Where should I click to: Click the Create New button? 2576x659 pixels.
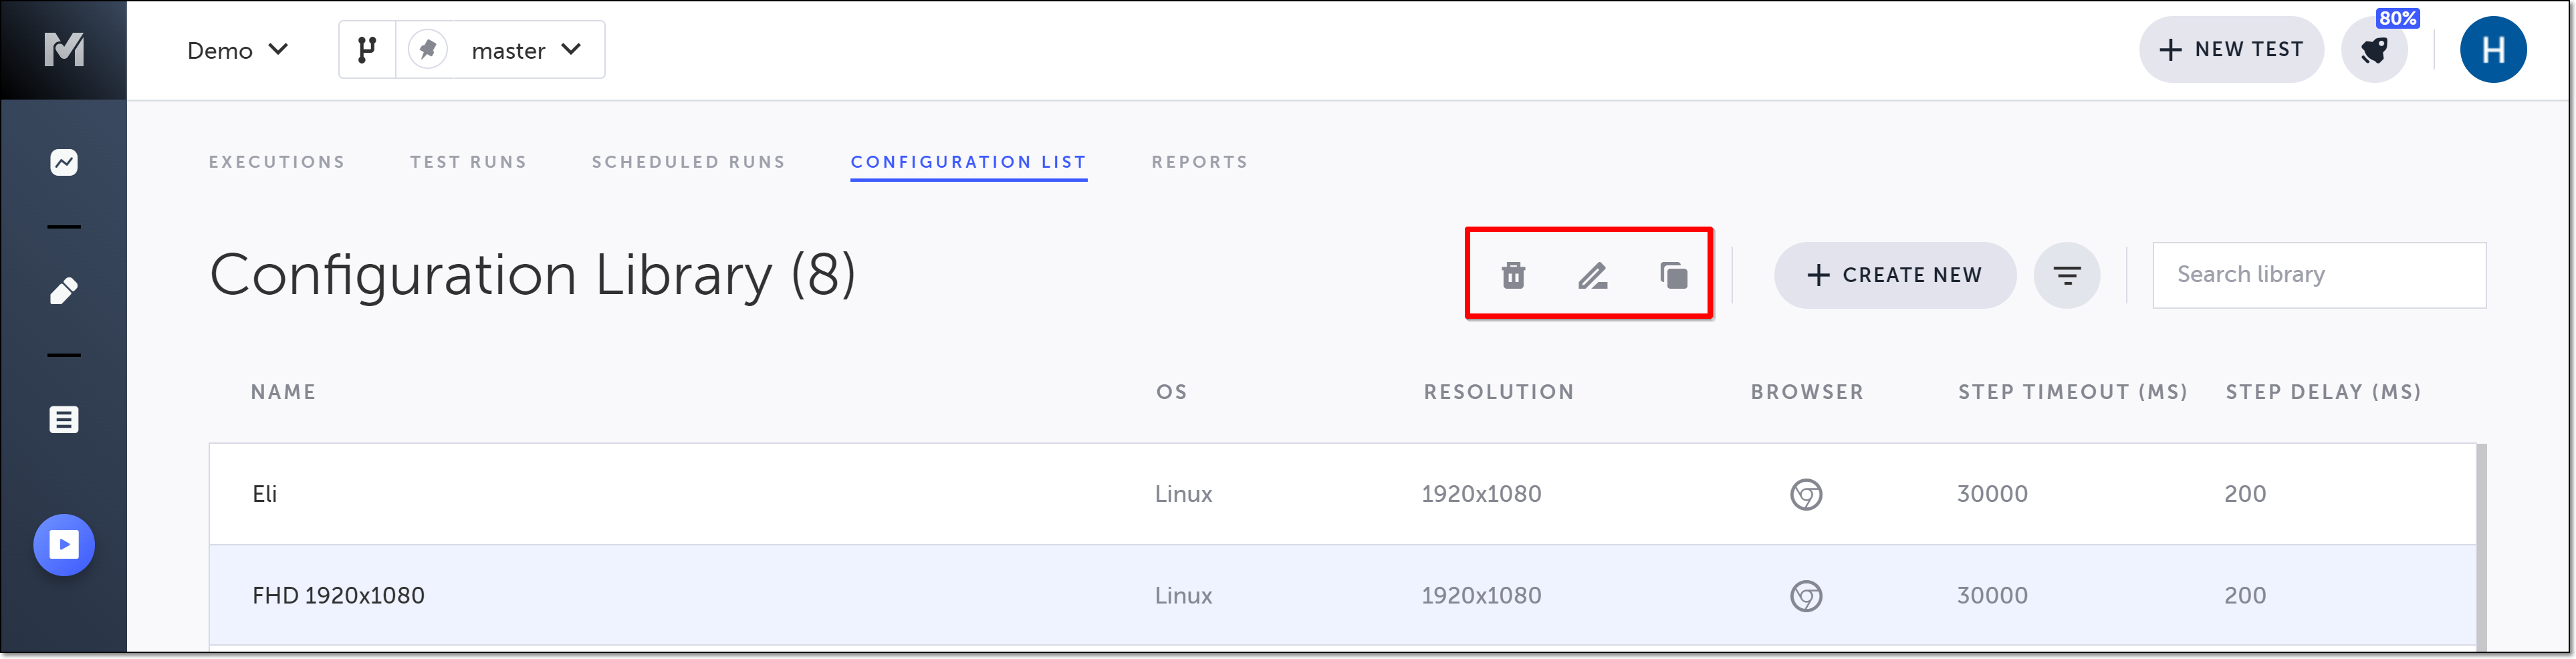[x=1894, y=275]
